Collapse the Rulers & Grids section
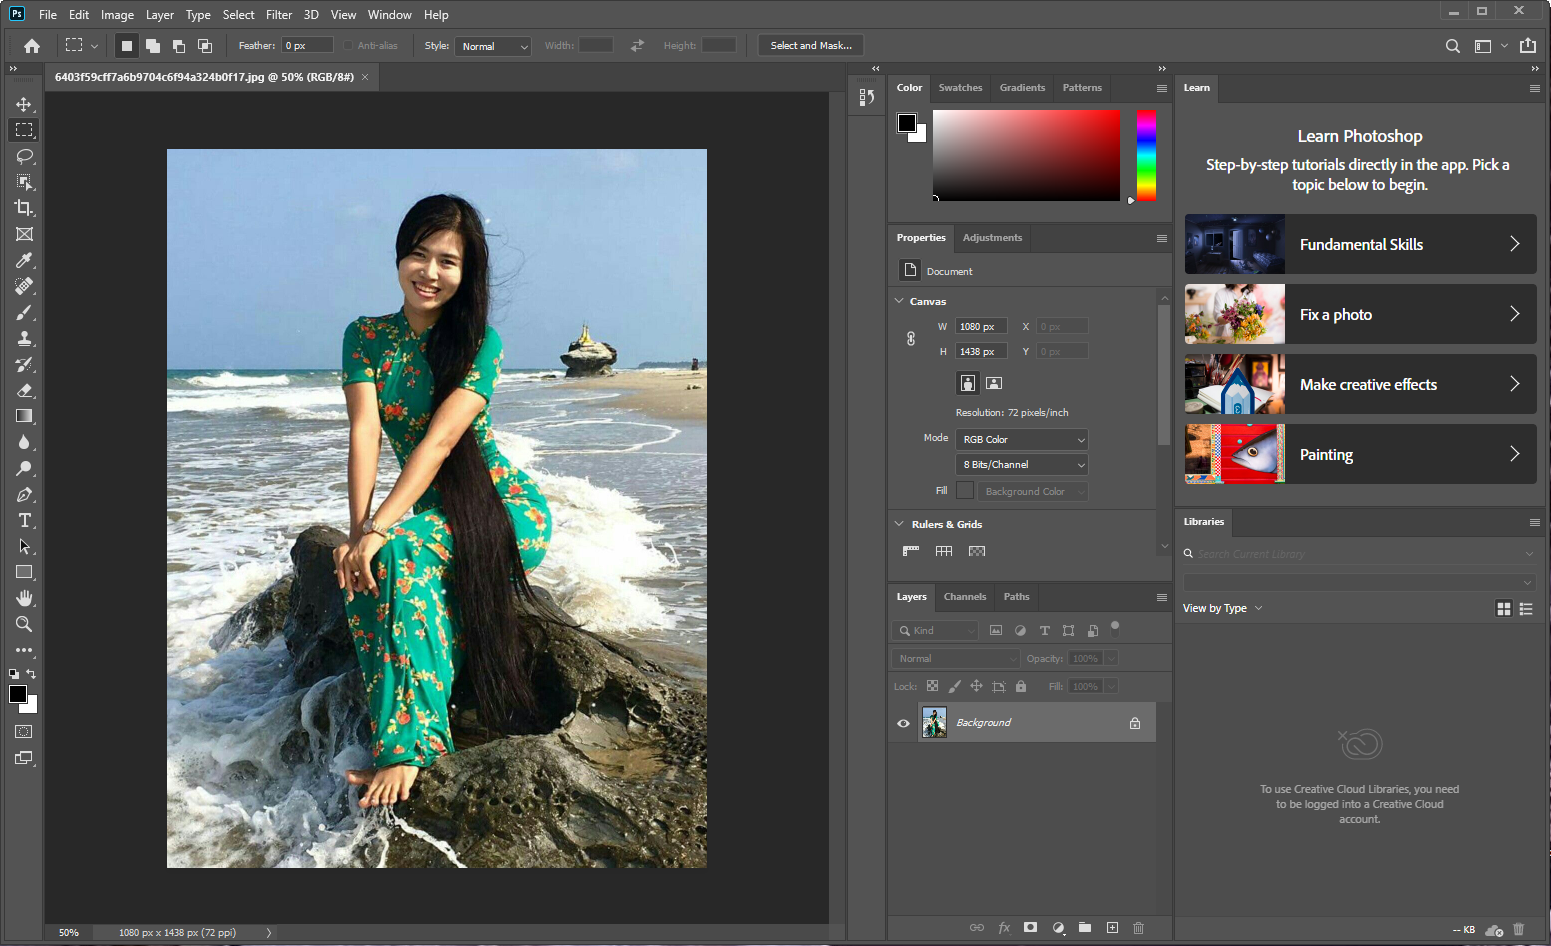Viewport: 1551px width, 946px height. tap(899, 523)
